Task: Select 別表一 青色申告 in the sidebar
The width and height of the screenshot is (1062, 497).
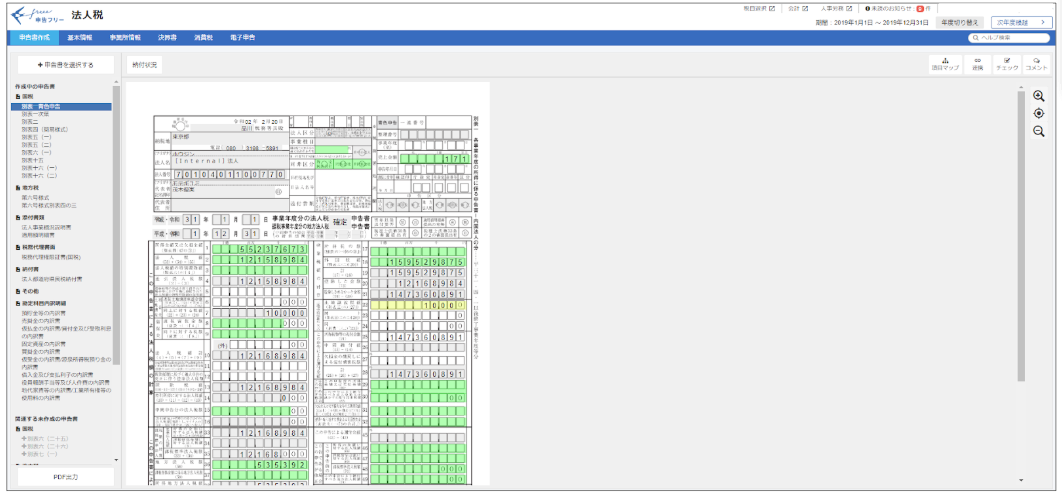Action: point(61,107)
